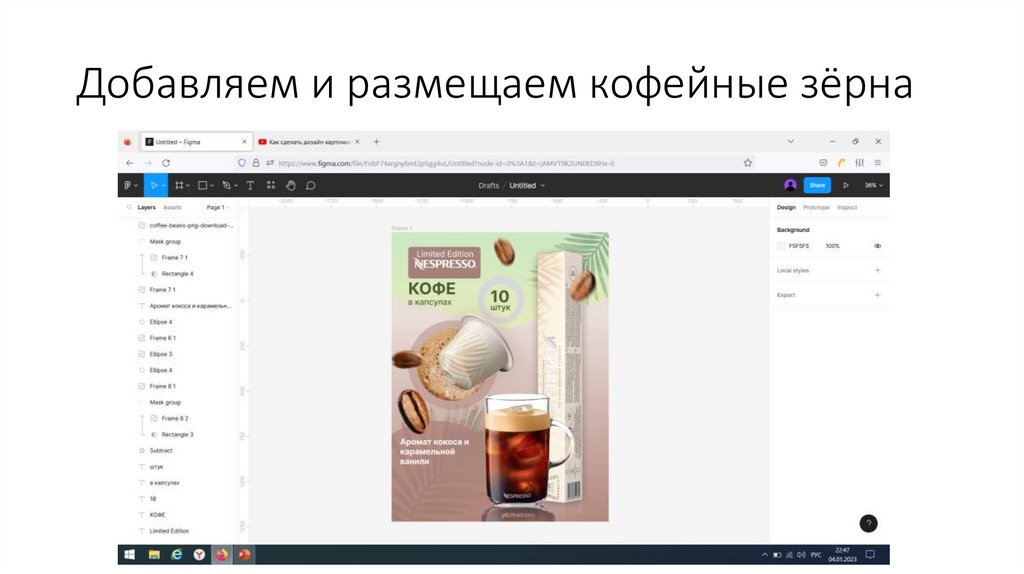Open the Drafts breadcrumb link
This screenshot has height=574, width=1024.
click(x=488, y=185)
